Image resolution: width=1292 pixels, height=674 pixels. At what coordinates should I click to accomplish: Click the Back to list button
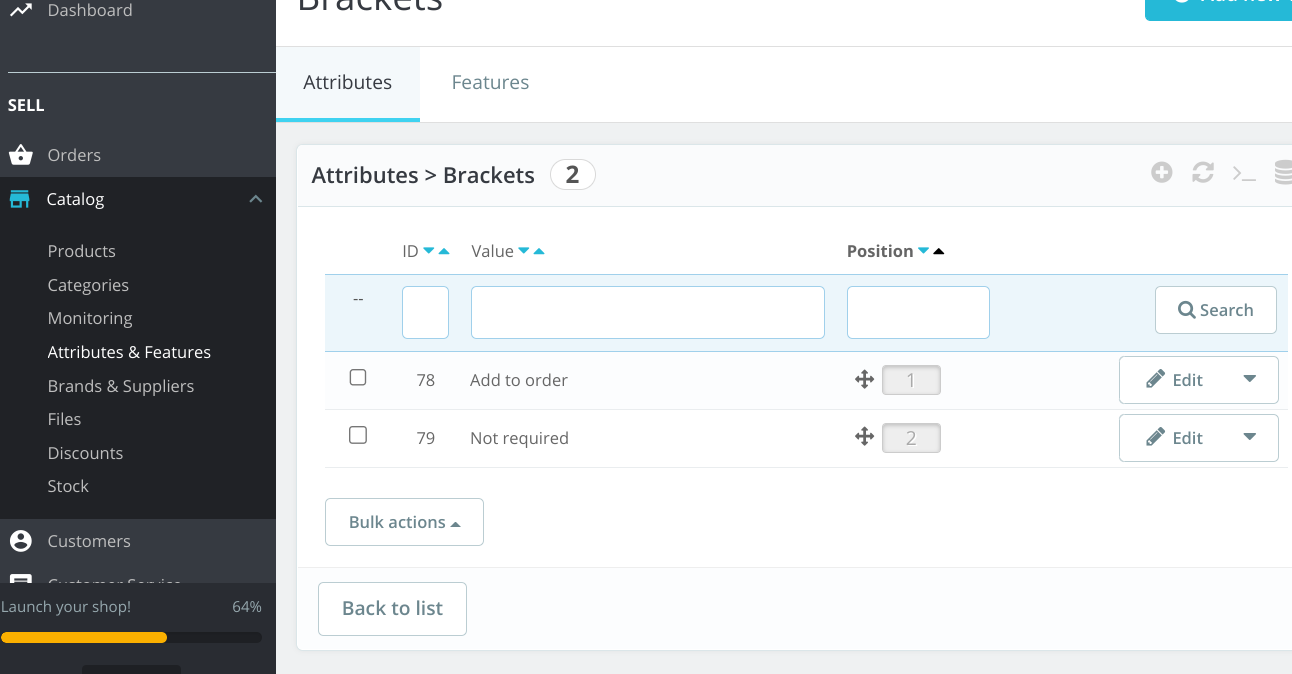pos(392,609)
